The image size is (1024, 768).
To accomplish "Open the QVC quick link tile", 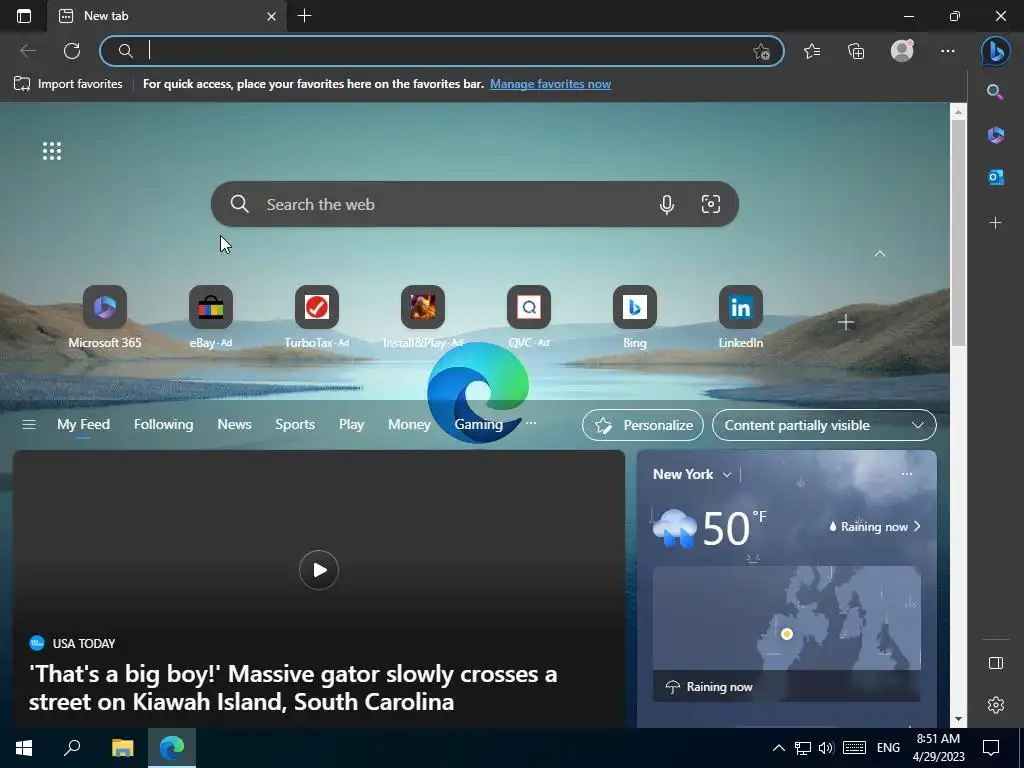I will coord(528,317).
